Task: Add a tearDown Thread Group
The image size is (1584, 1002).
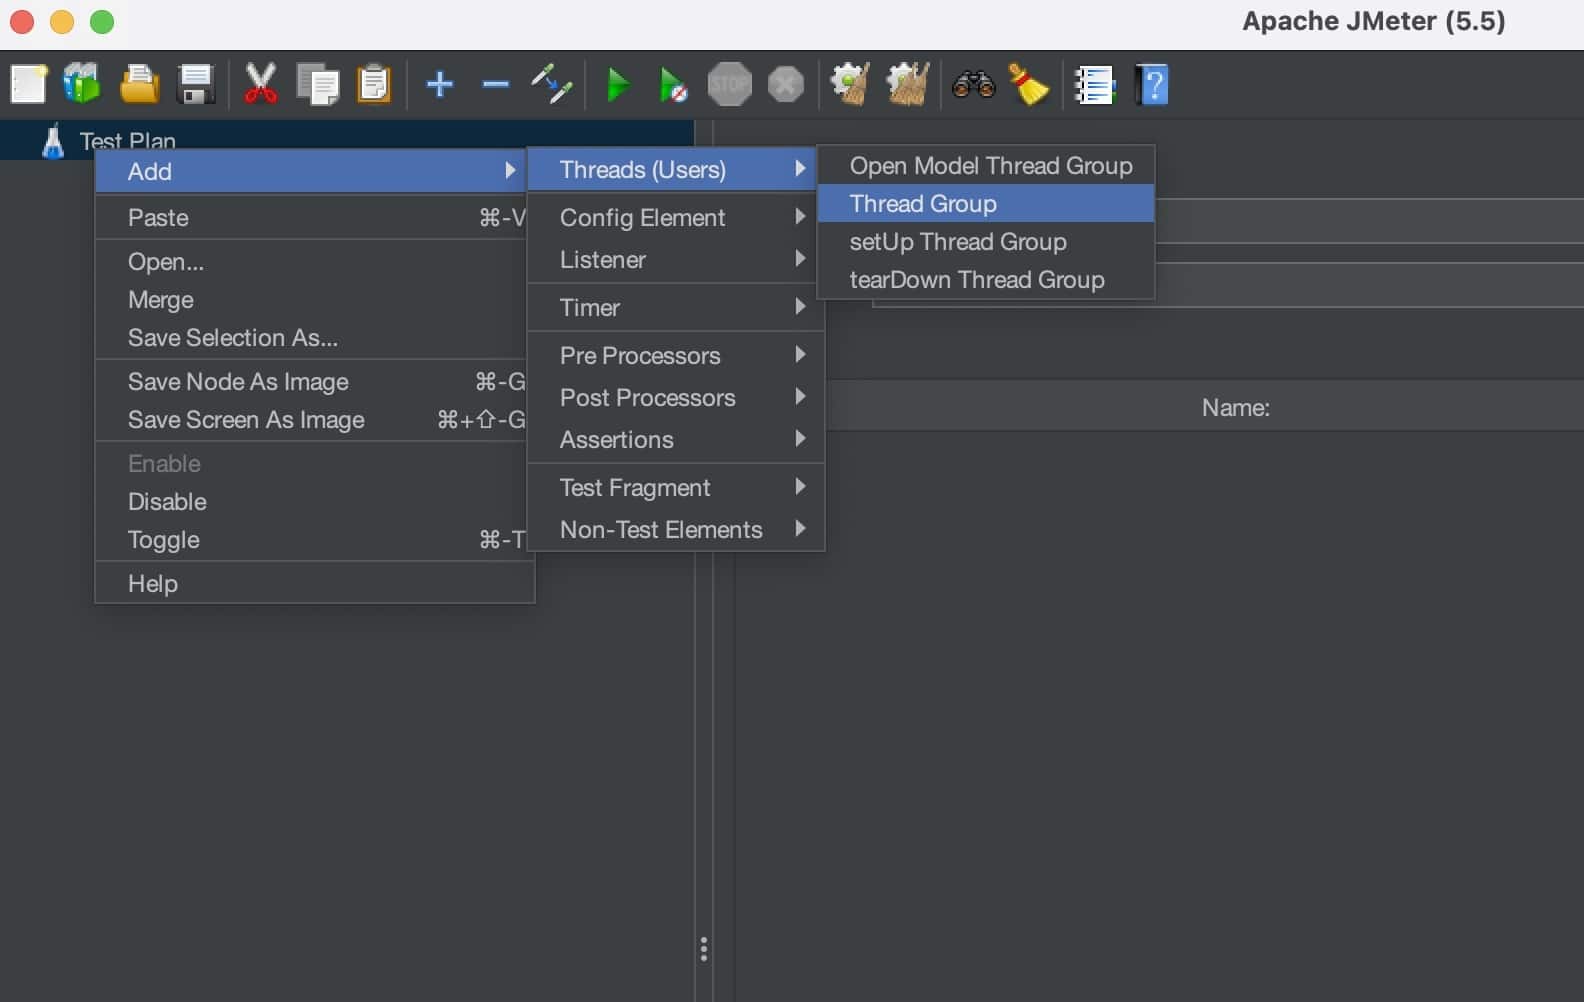Action: coord(986,279)
